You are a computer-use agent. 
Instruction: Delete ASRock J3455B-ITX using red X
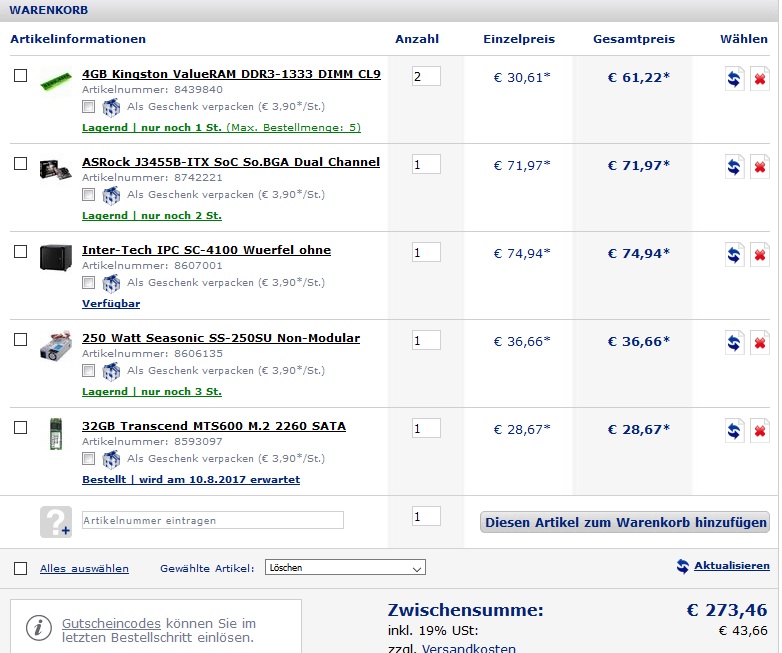[x=760, y=167]
